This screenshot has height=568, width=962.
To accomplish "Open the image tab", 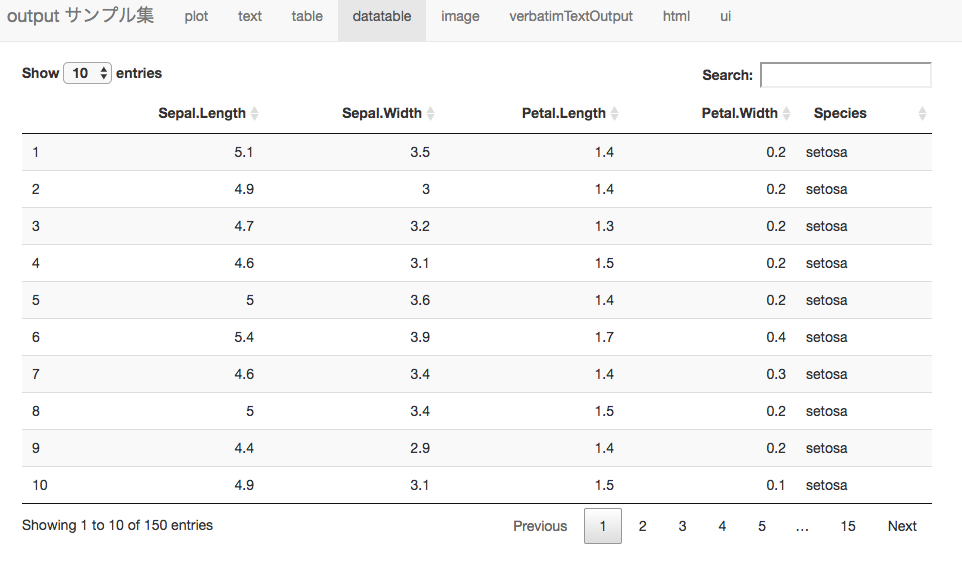I will pos(460,17).
